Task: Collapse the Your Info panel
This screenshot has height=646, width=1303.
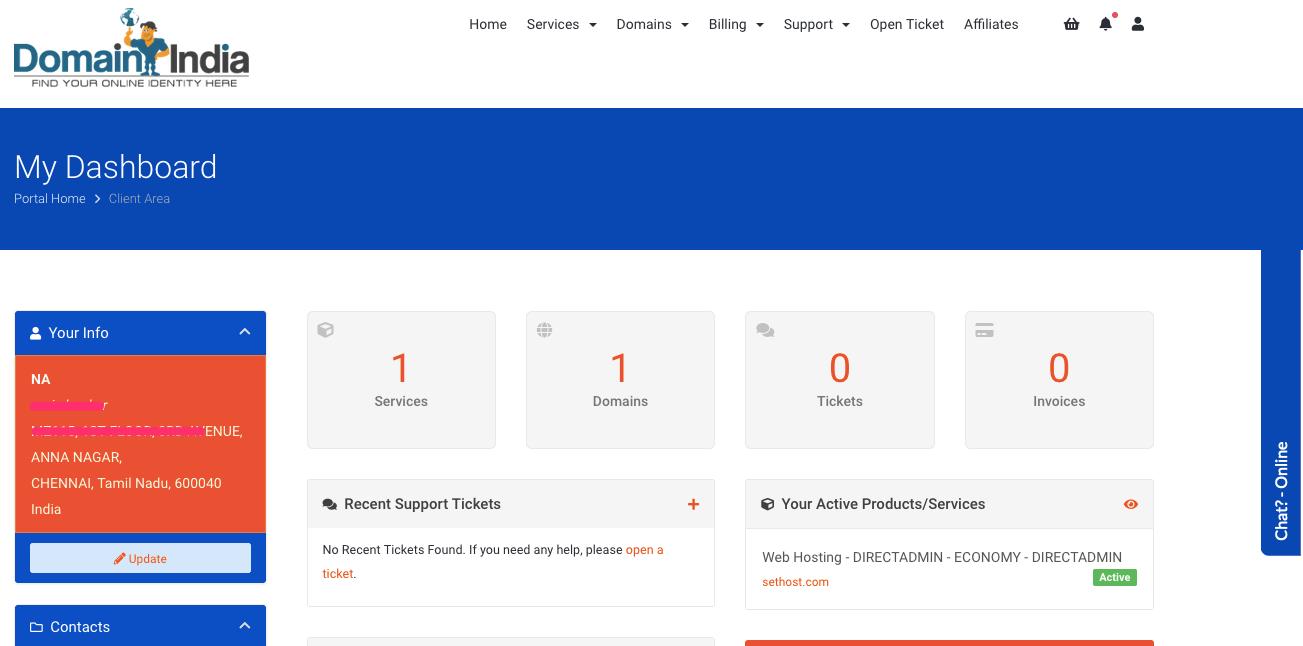Action: (x=245, y=332)
